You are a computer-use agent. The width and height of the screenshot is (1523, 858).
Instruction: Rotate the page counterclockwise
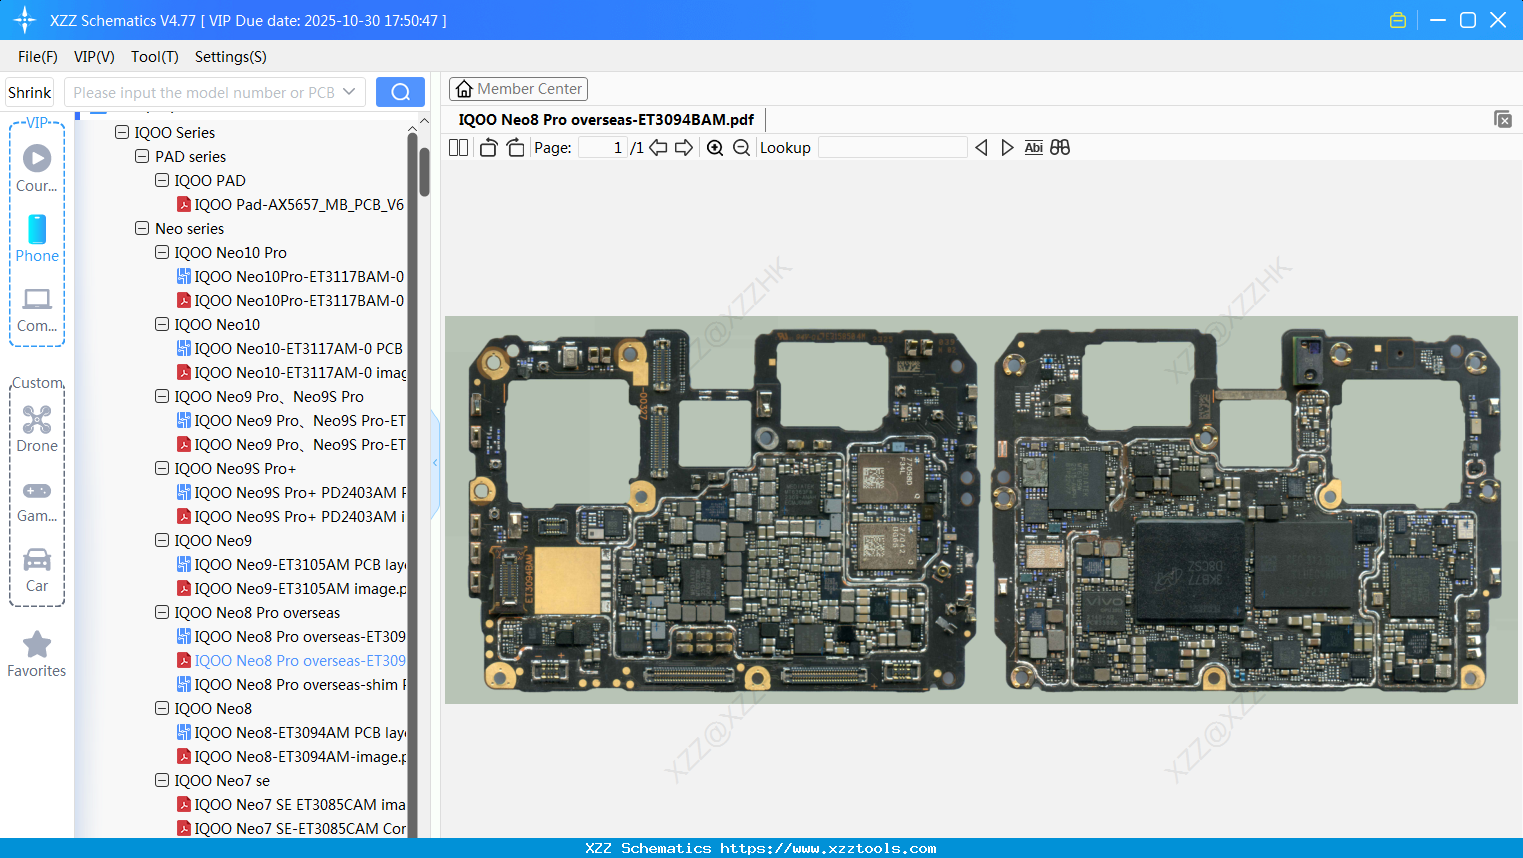click(488, 148)
